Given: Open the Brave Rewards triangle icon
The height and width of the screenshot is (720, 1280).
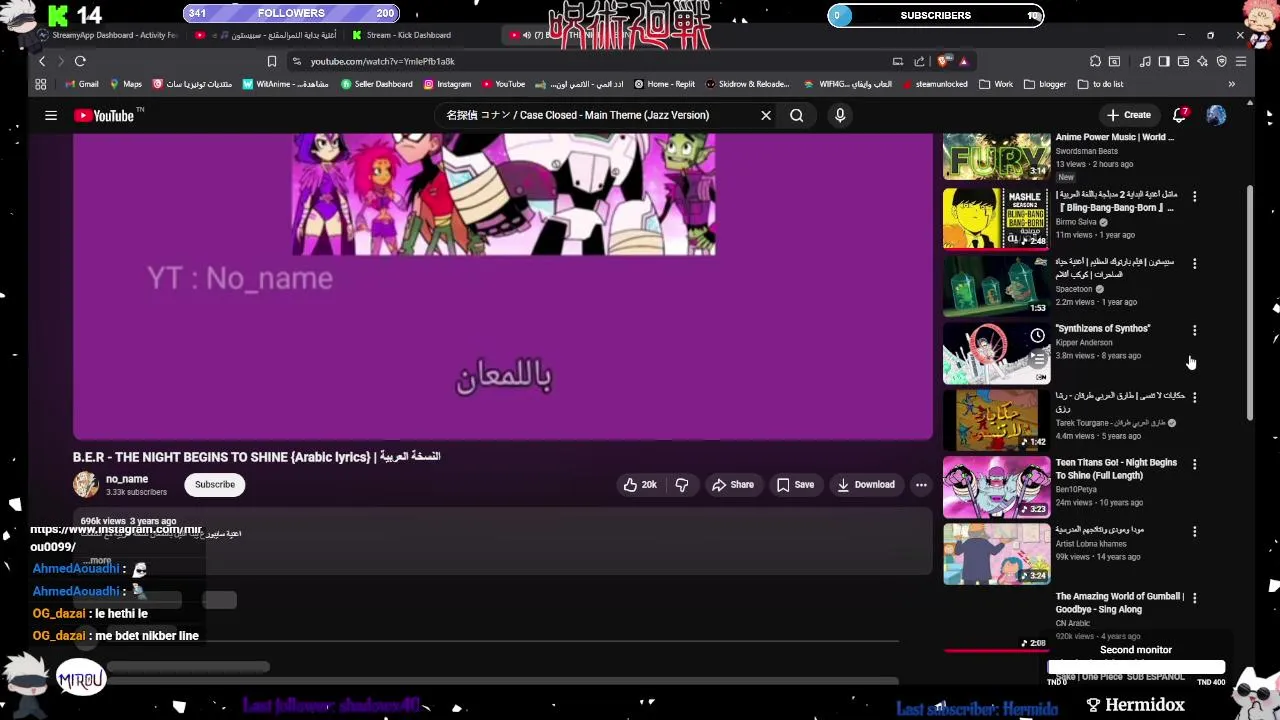Looking at the screenshot, I should click(964, 61).
